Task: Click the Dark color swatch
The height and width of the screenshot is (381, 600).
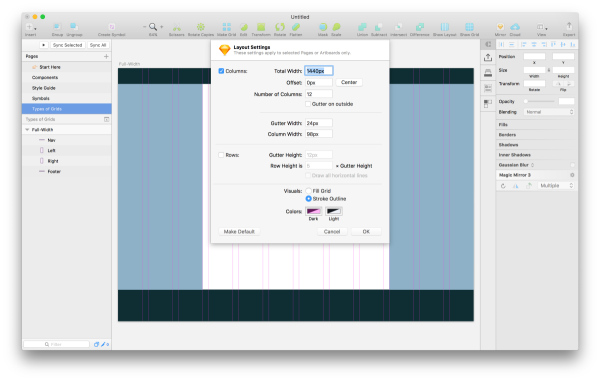Action: 313,211
